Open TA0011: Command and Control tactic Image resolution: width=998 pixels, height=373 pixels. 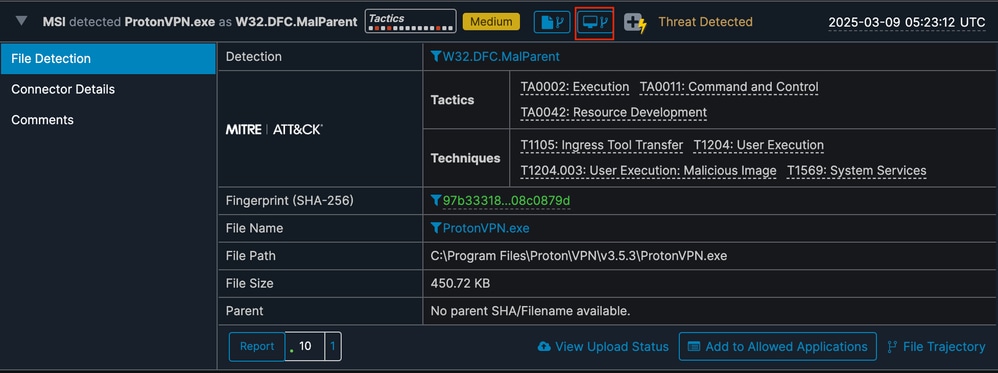(729, 87)
